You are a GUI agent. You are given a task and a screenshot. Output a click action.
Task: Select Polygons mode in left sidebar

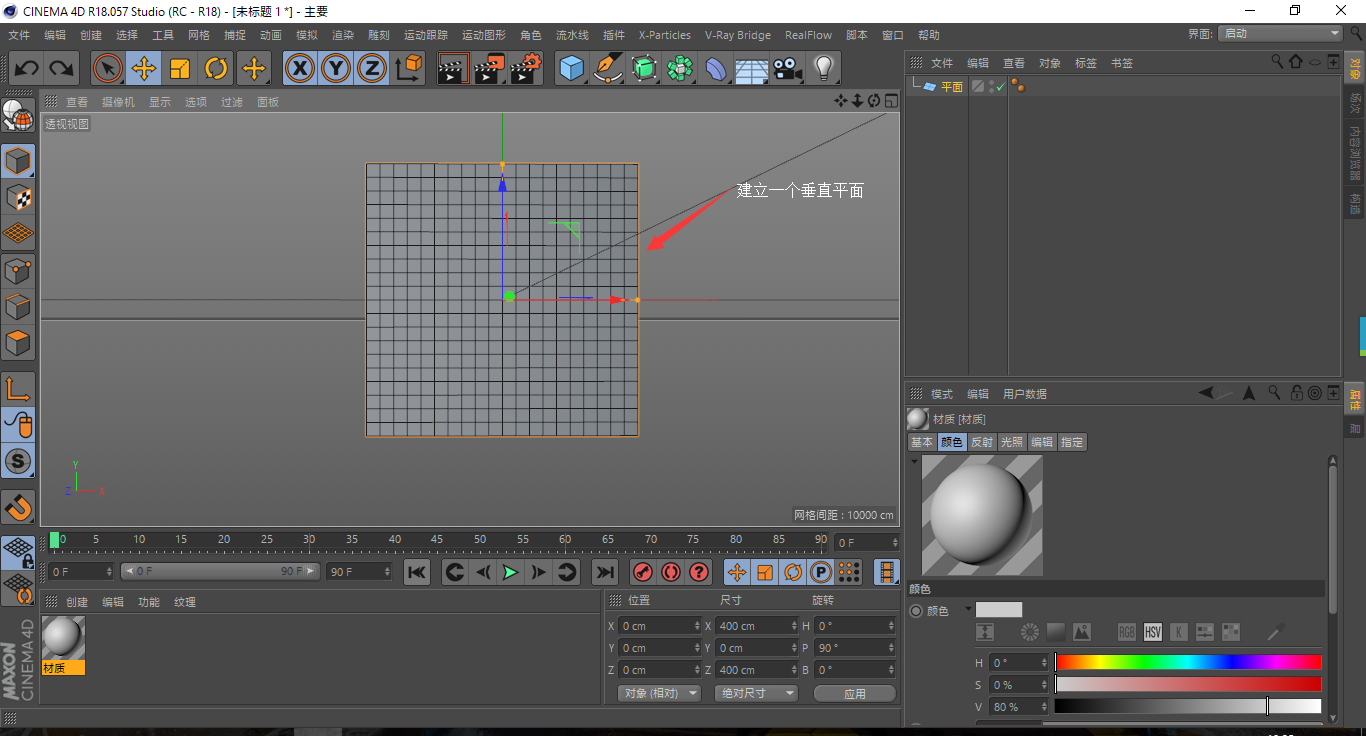18,343
